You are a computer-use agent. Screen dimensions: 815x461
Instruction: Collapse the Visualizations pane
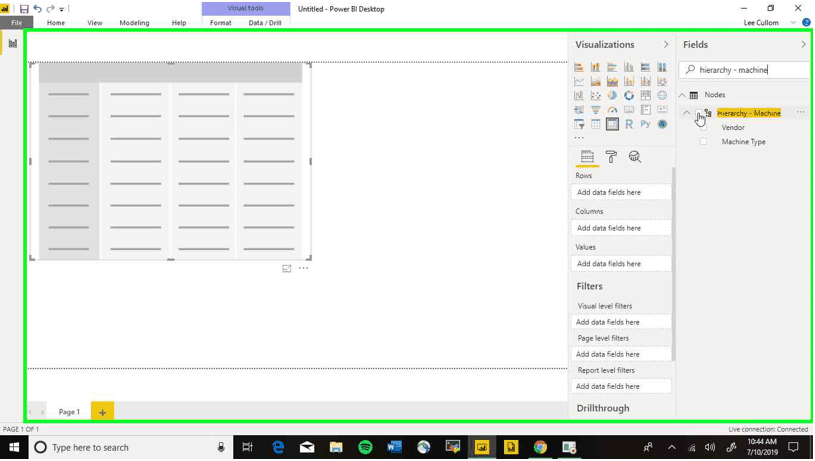pos(666,44)
